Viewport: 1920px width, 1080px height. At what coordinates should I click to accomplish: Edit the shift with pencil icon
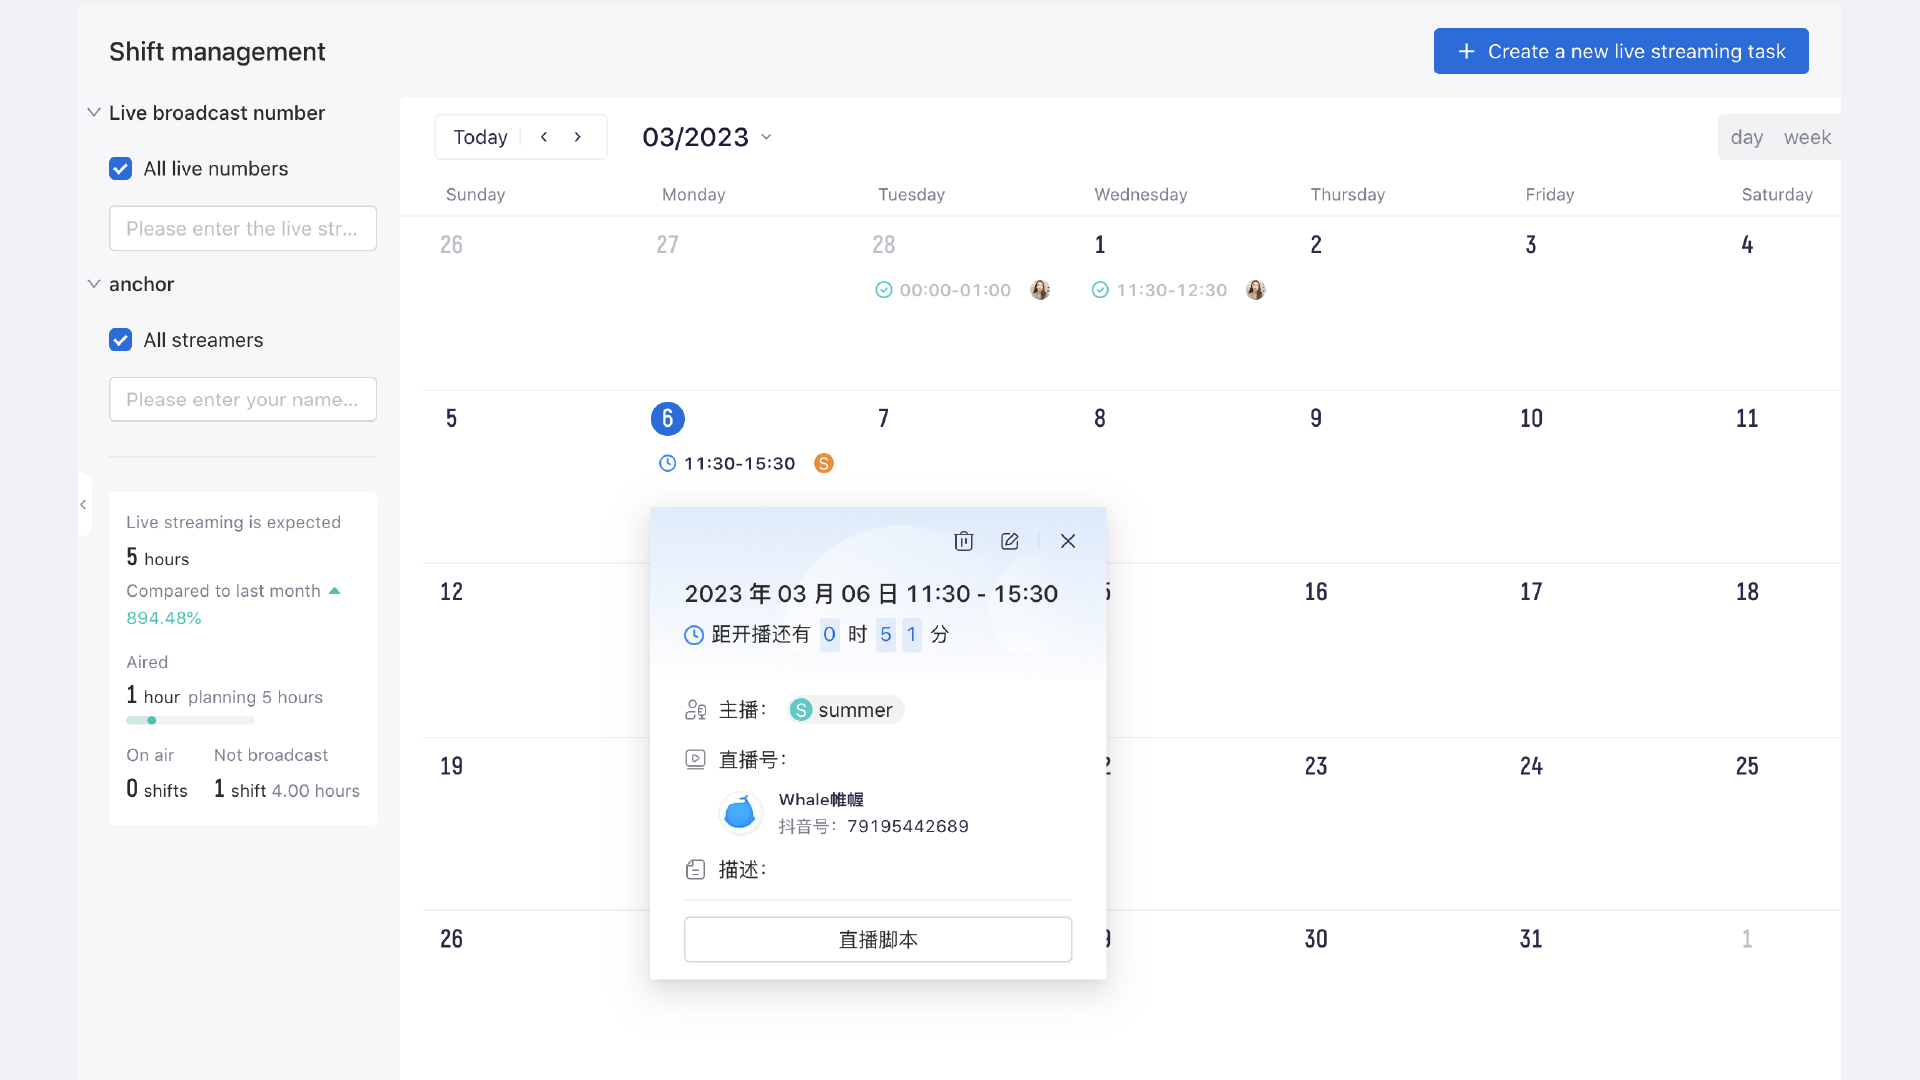pos(1009,541)
